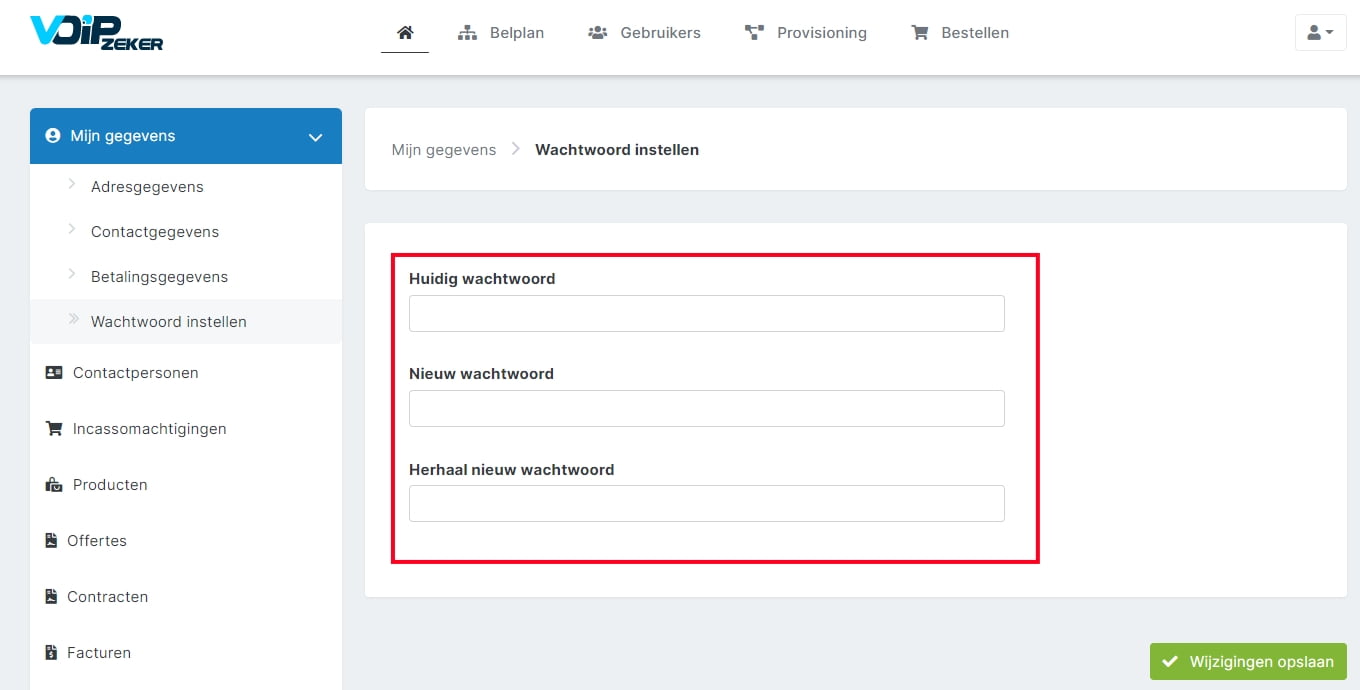
Task: Click the chevron before Adresgegevens
Action: 72,184
